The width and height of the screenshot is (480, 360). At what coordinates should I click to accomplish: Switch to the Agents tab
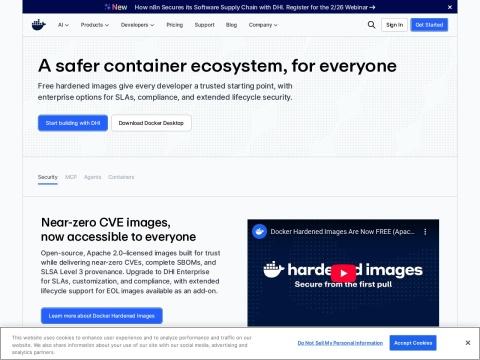pos(92,177)
